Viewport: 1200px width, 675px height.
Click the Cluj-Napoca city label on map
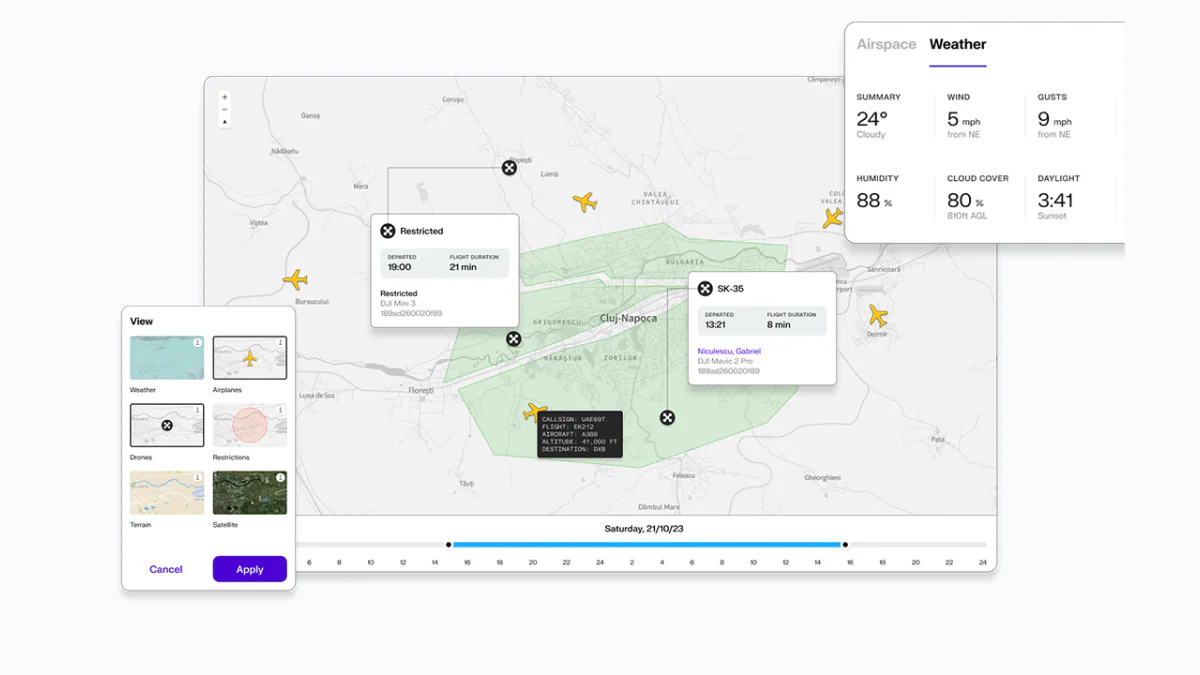pyautogui.click(x=628, y=318)
